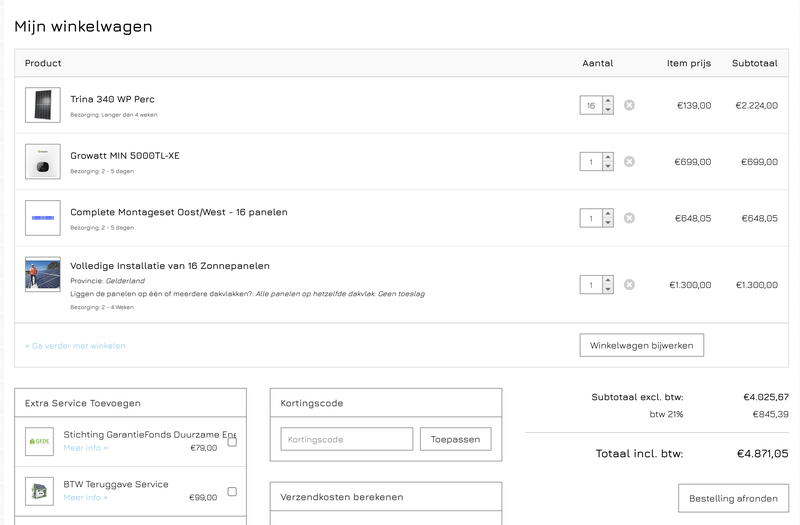
Task: Open the Growatt MIN 5000TL-XE product link
Action: 125,156
